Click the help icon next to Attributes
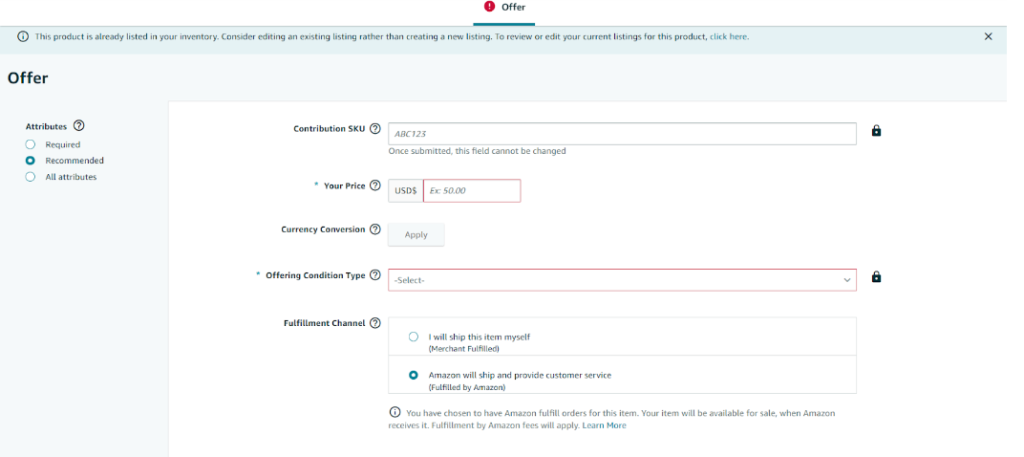Viewport: 1024px width, 457px height. coord(79,125)
